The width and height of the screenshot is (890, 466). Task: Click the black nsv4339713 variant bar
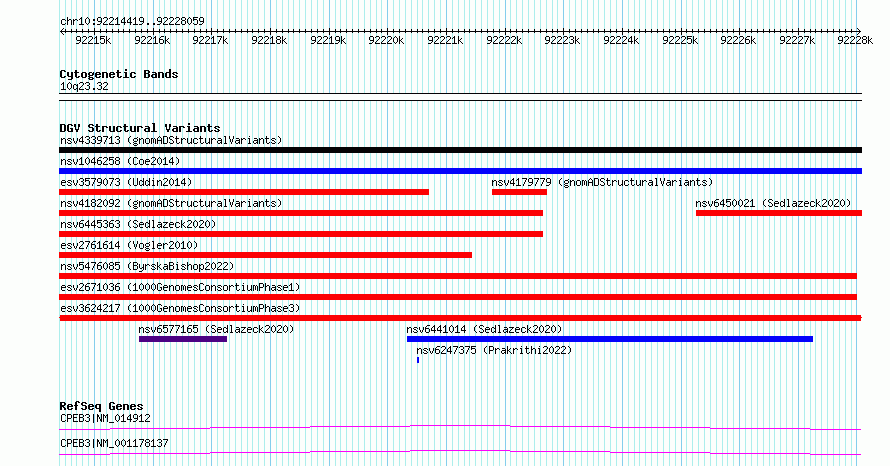coord(460,150)
